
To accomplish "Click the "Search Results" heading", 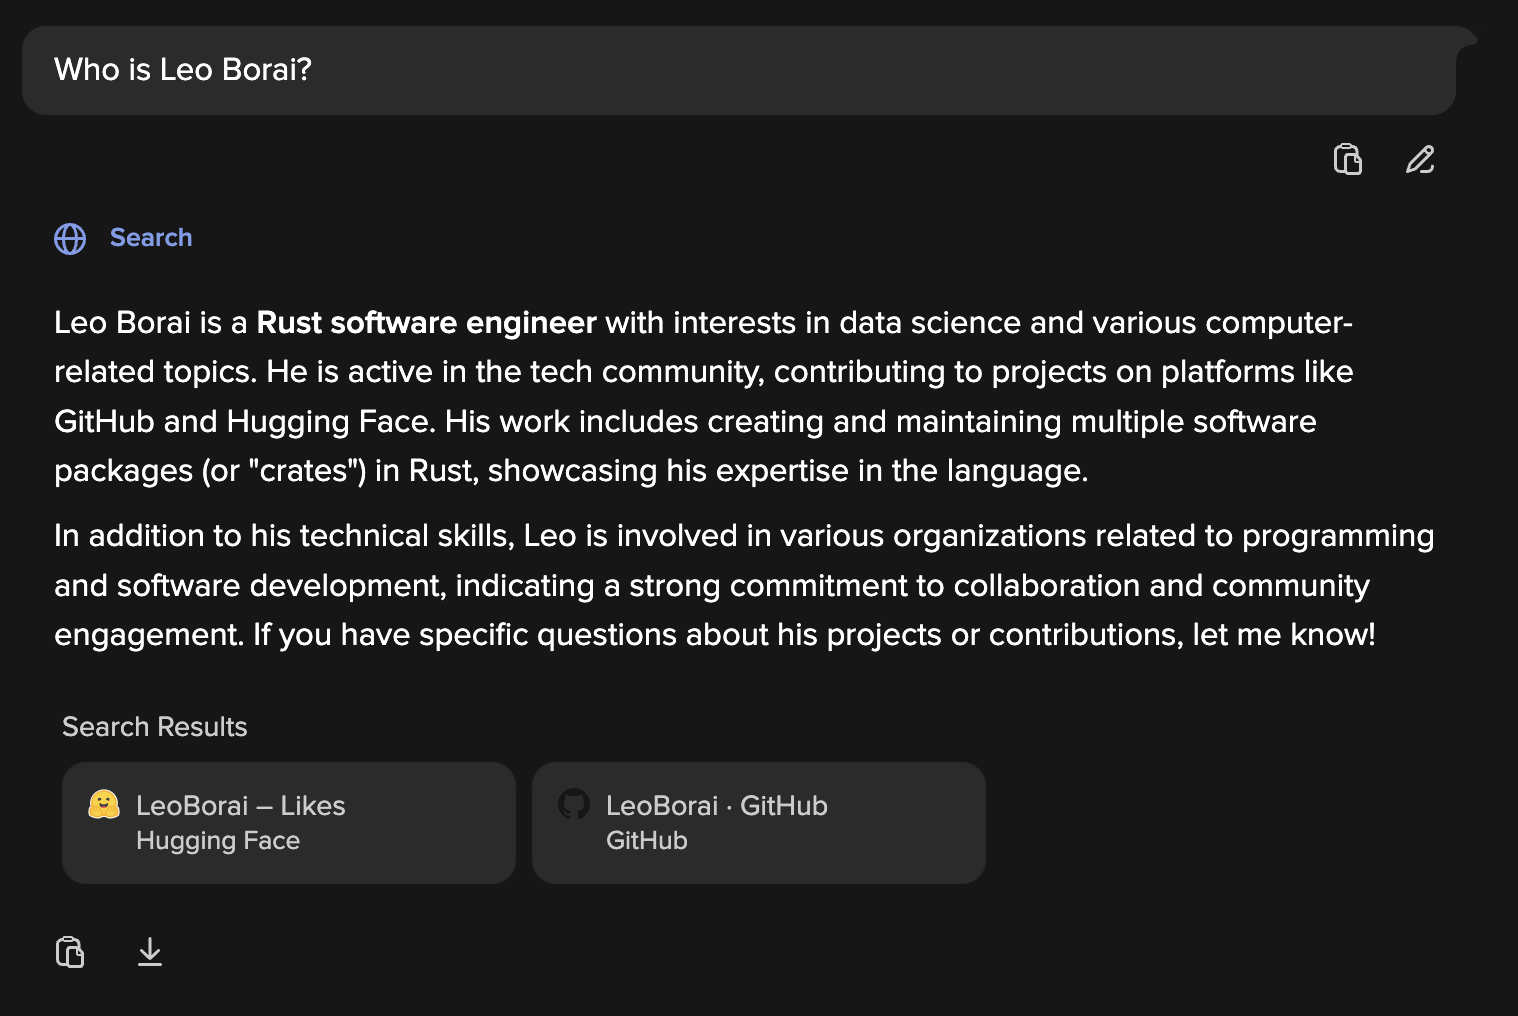I will point(155,727).
